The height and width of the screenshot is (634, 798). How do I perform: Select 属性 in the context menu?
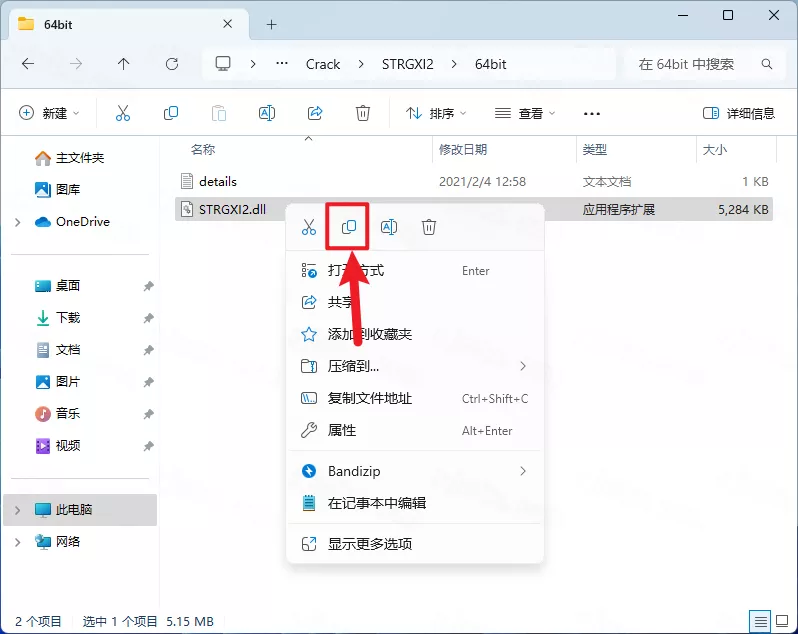pyautogui.click(x=342, y=430)
